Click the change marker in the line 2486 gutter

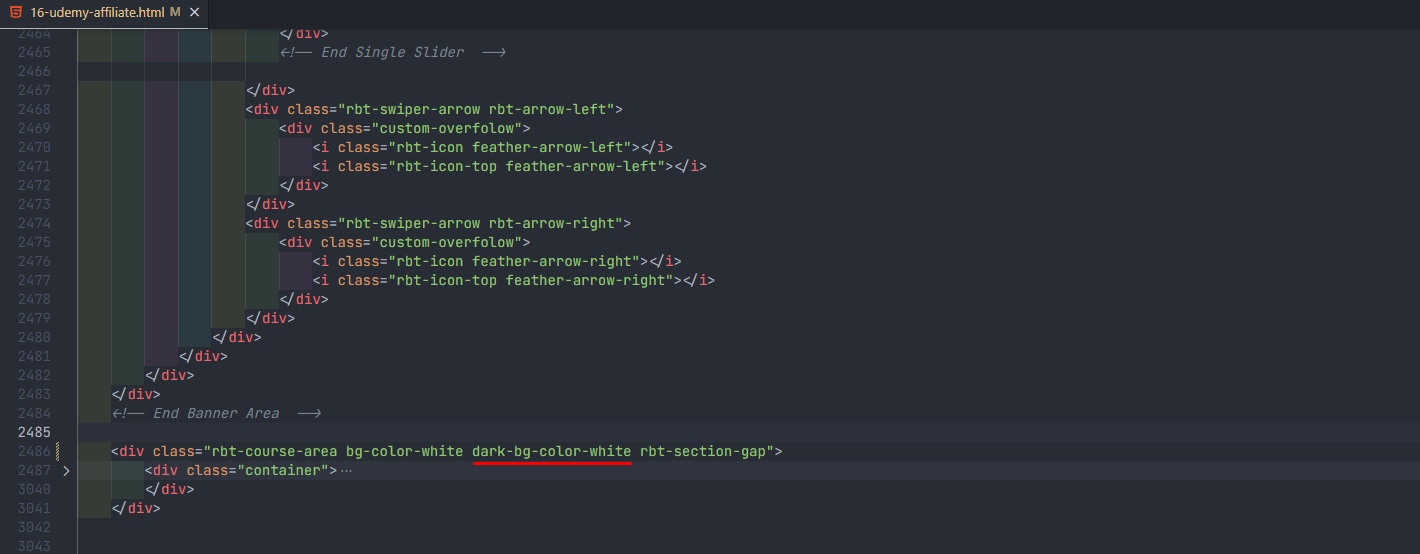tap(58, 452)
